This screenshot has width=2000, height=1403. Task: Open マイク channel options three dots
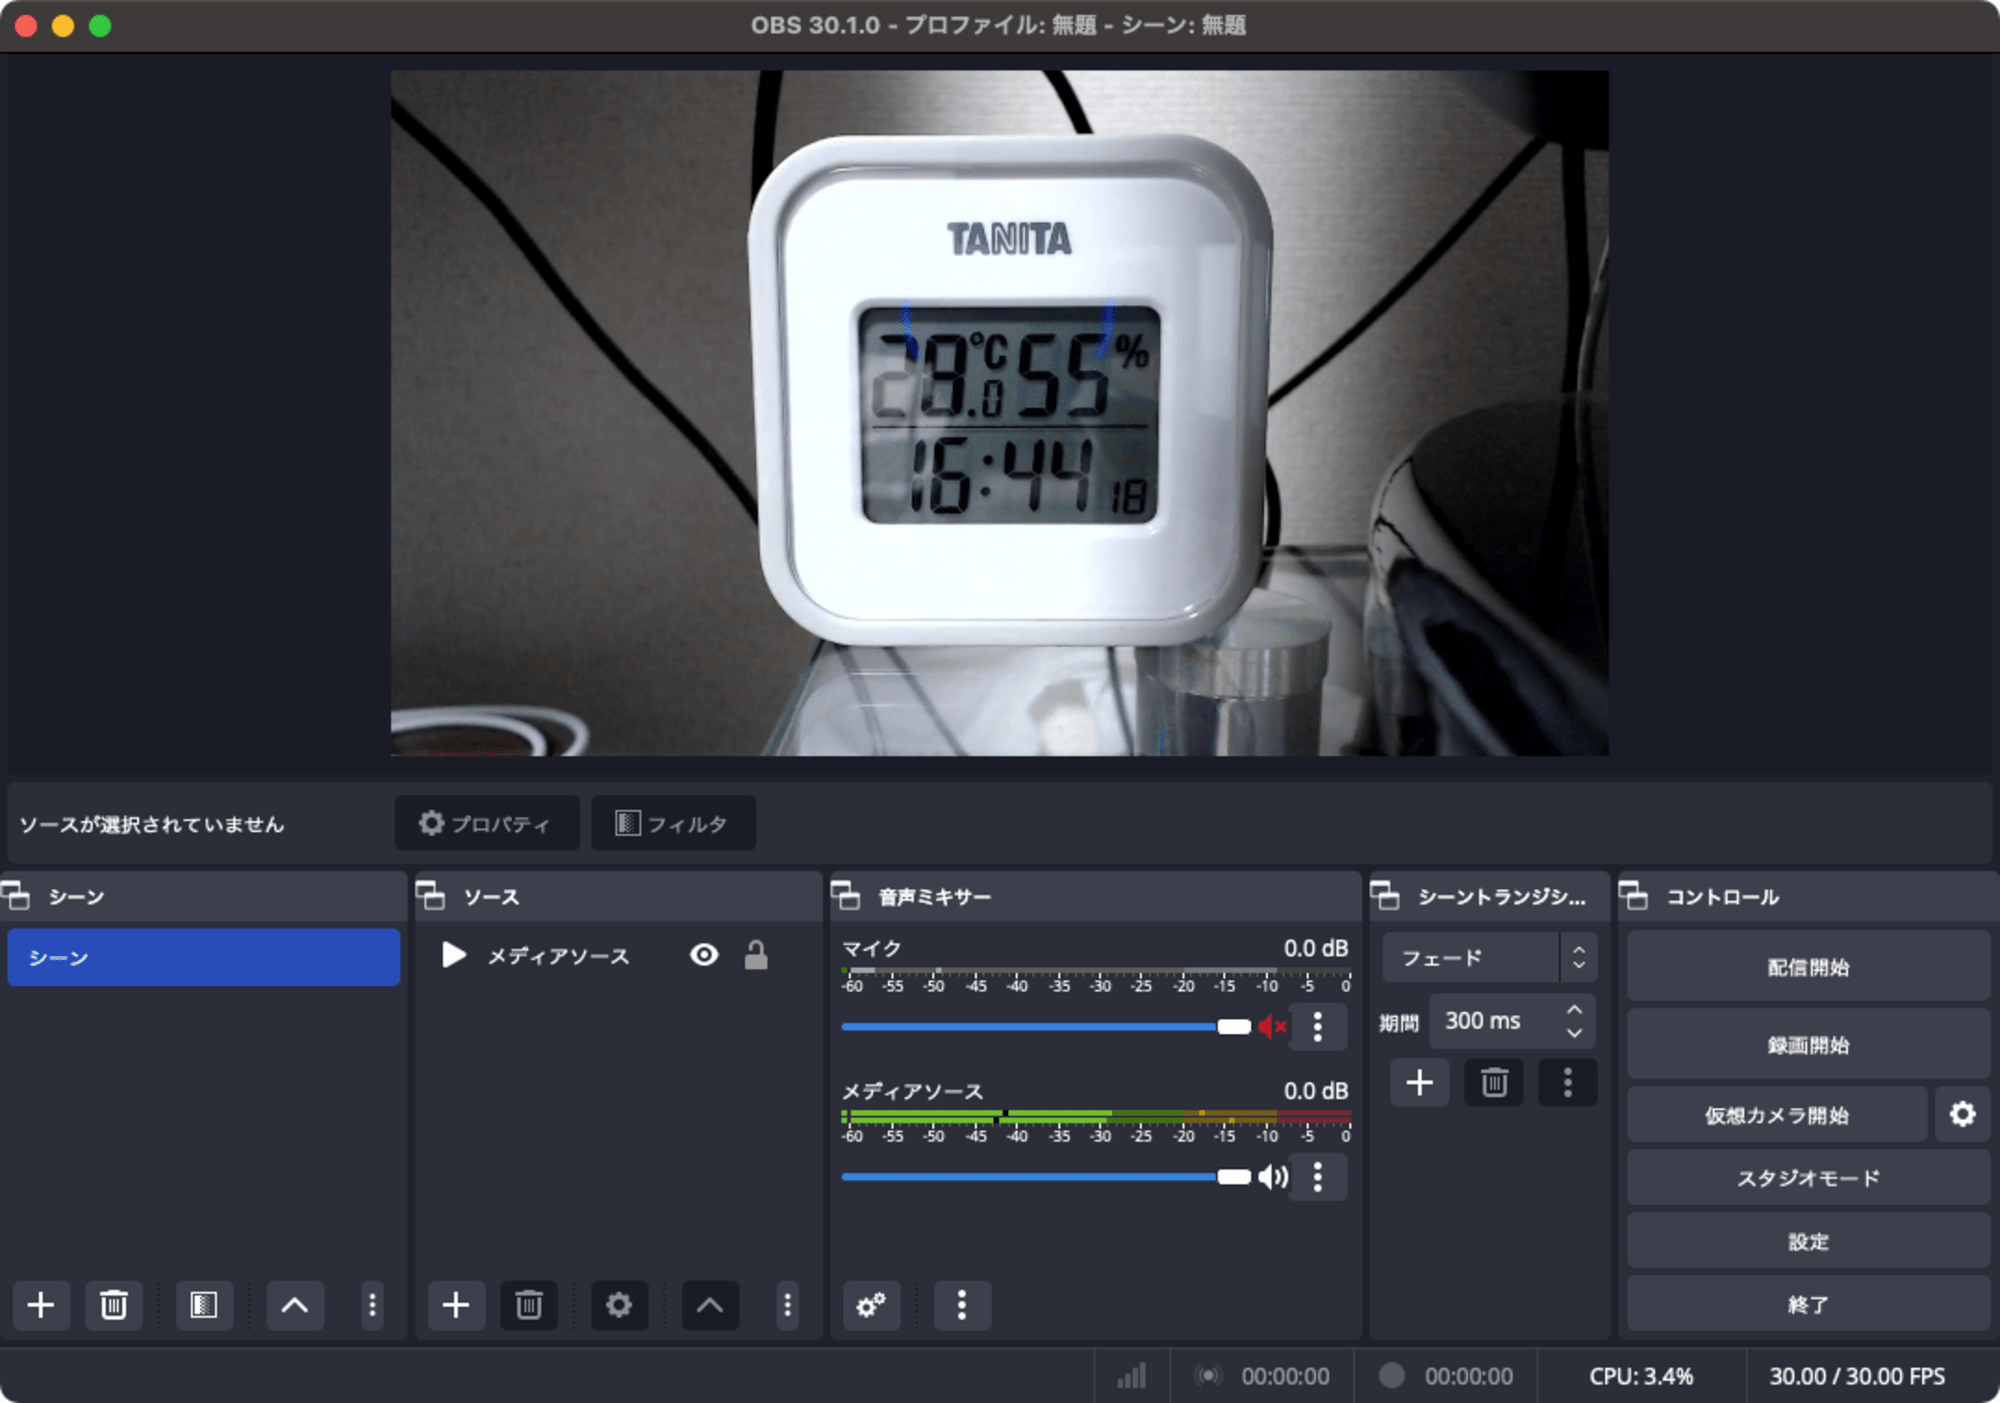pos(1318,1027)
